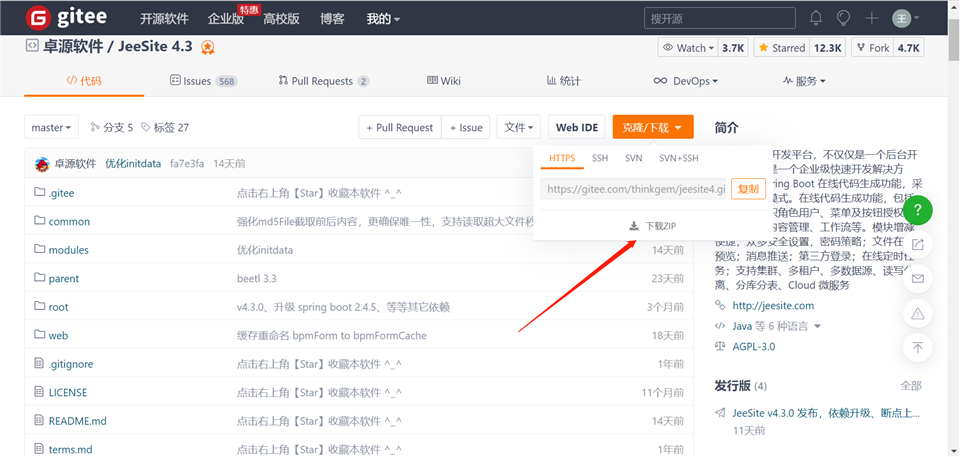
Task: Open the 博客 header link
Action: click(332, 19)
